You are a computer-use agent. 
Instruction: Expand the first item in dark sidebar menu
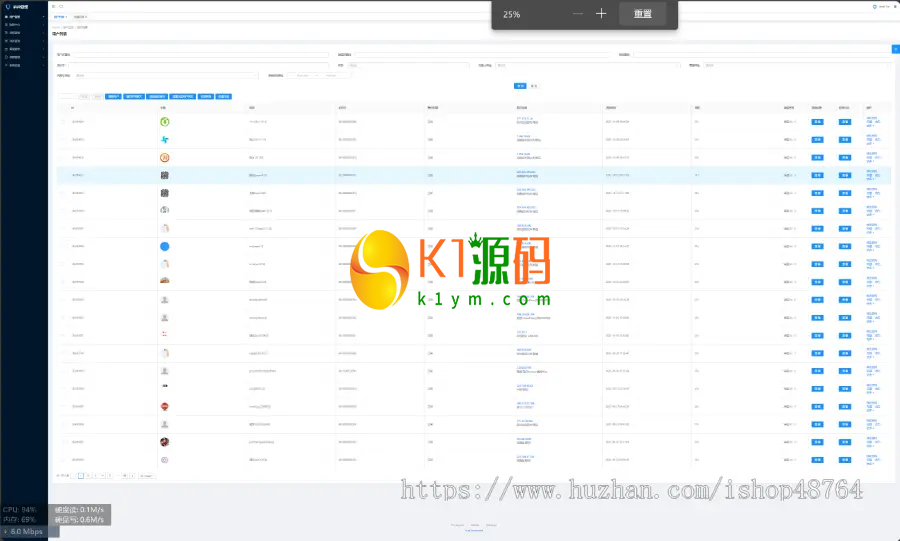[x=24, y=17]
